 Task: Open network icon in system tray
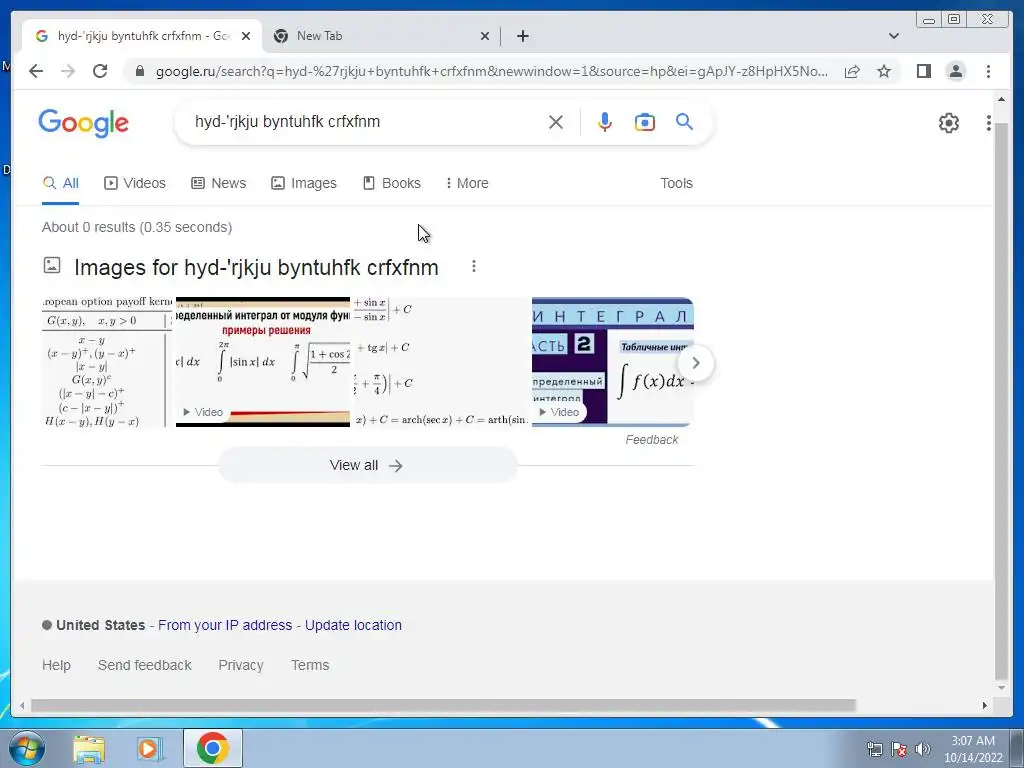[x=874, y=748]
